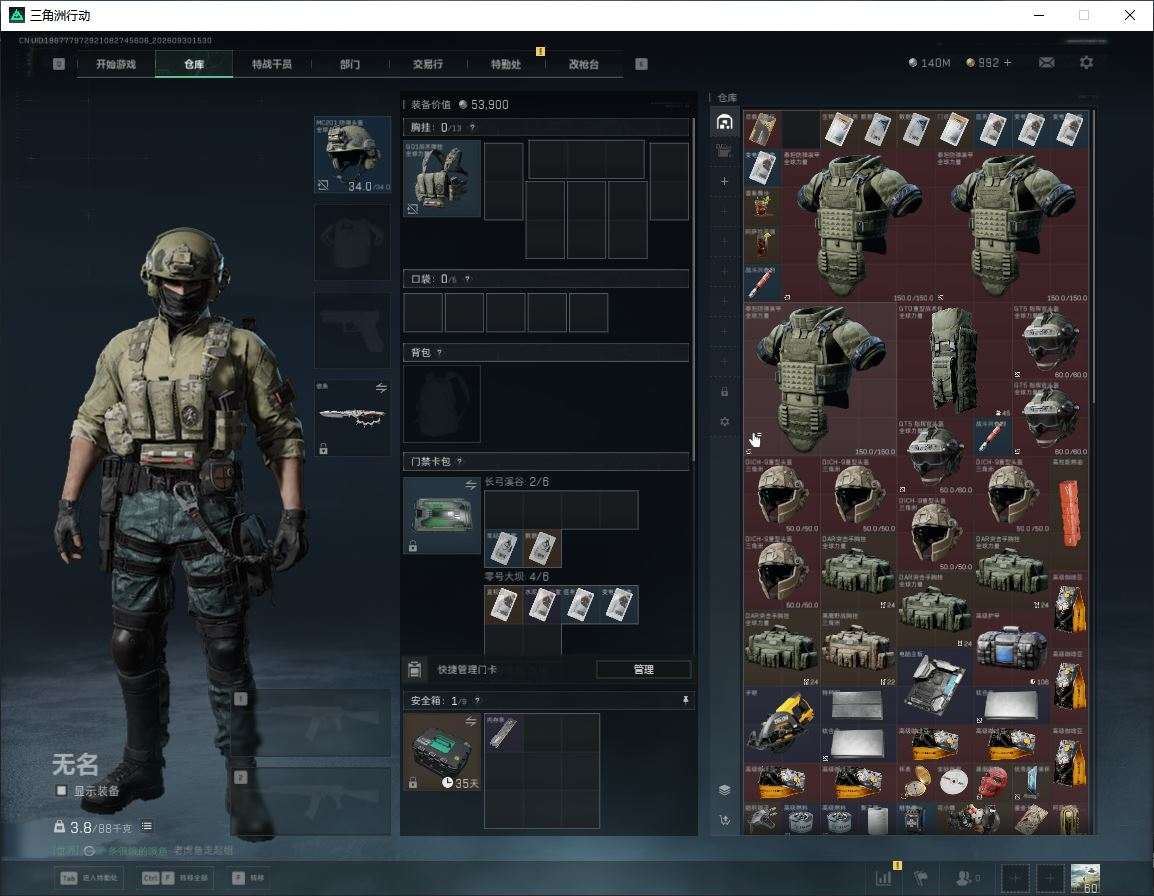Viewport: 1154px width, 896px height.
Task: Select the equipped helmet slot showing 34.0
Action: (353, 155)
